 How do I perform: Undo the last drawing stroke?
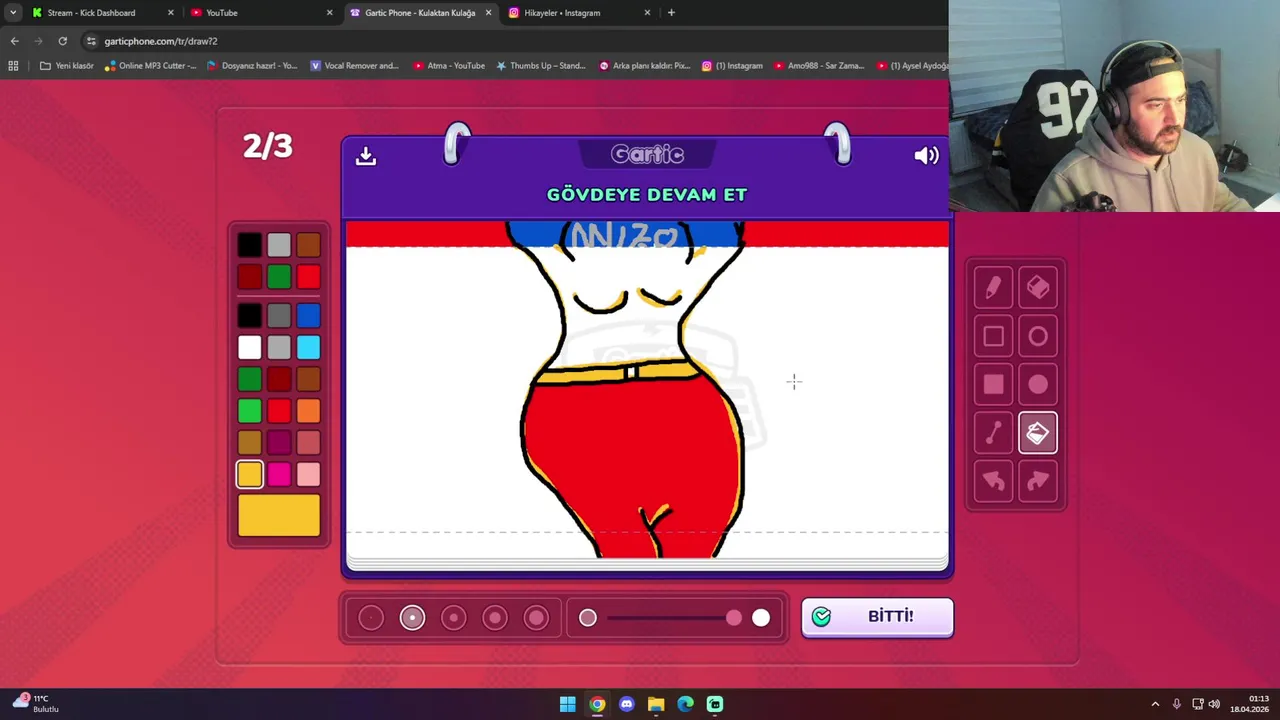coord(993,481)
